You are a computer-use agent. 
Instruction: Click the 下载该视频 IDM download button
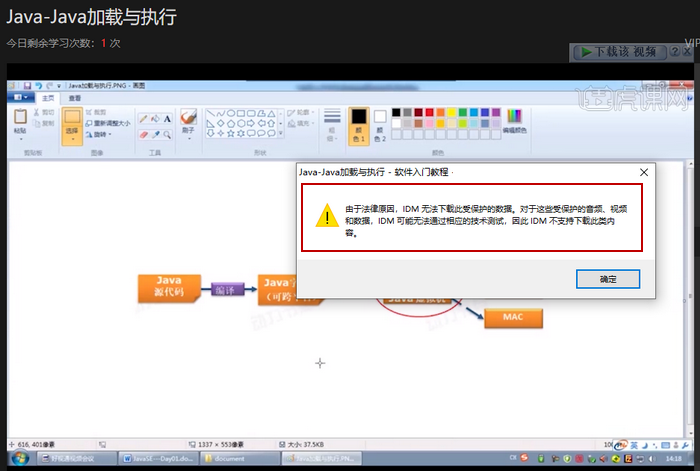point(619,52)
